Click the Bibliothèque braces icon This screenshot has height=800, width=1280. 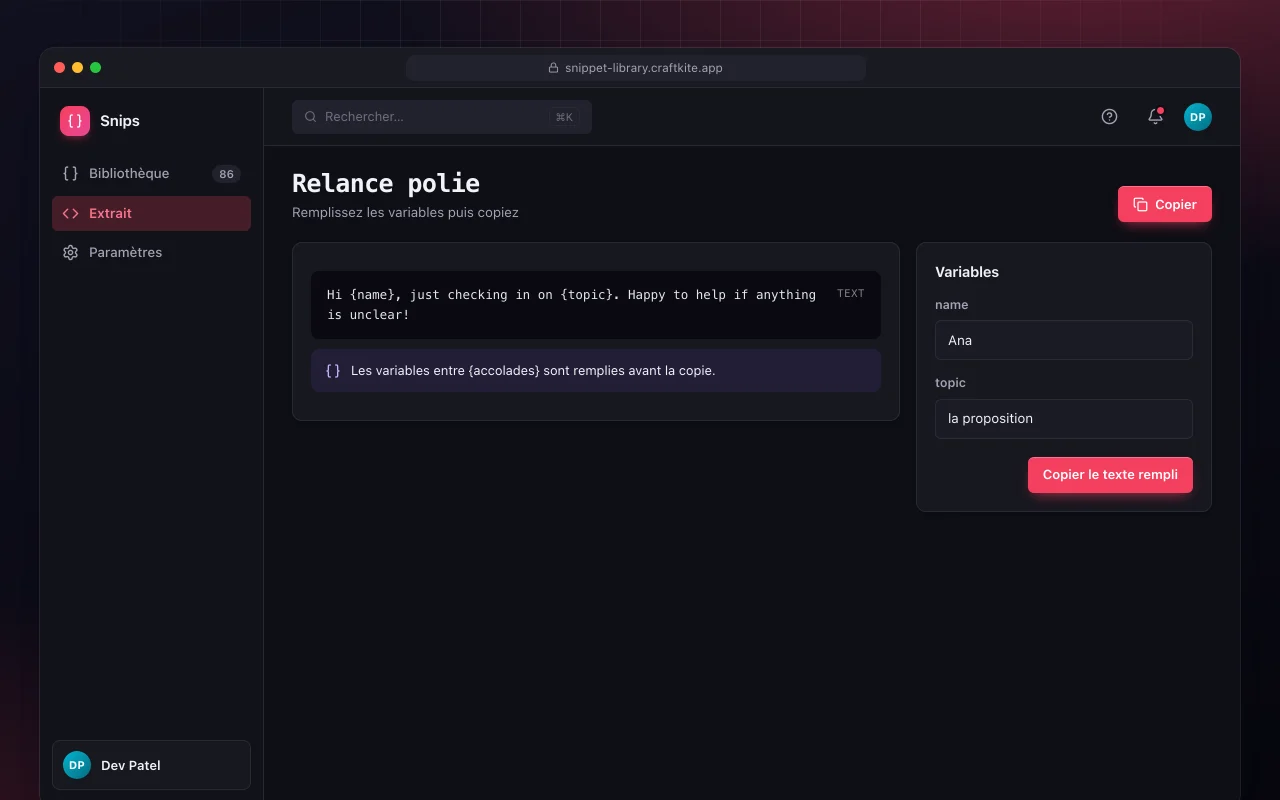[70, 173]
